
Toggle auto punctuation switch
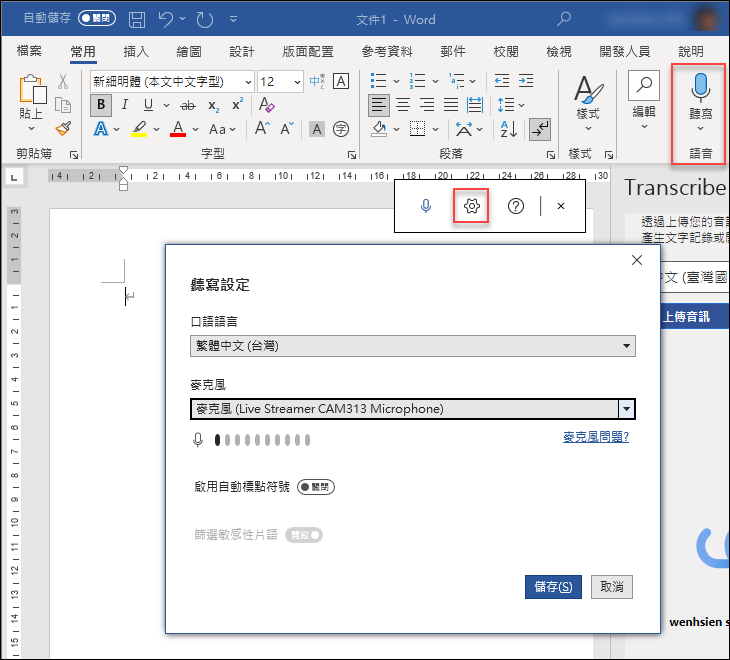[316, 487]
